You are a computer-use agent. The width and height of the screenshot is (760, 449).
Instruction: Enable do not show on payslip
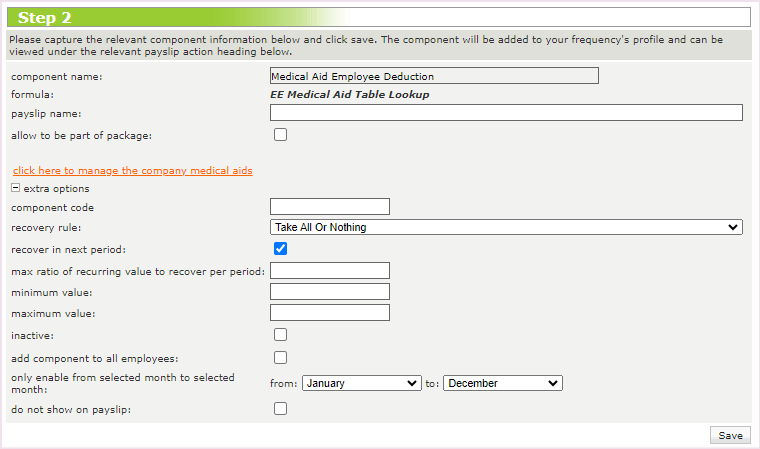coord(281,408)
